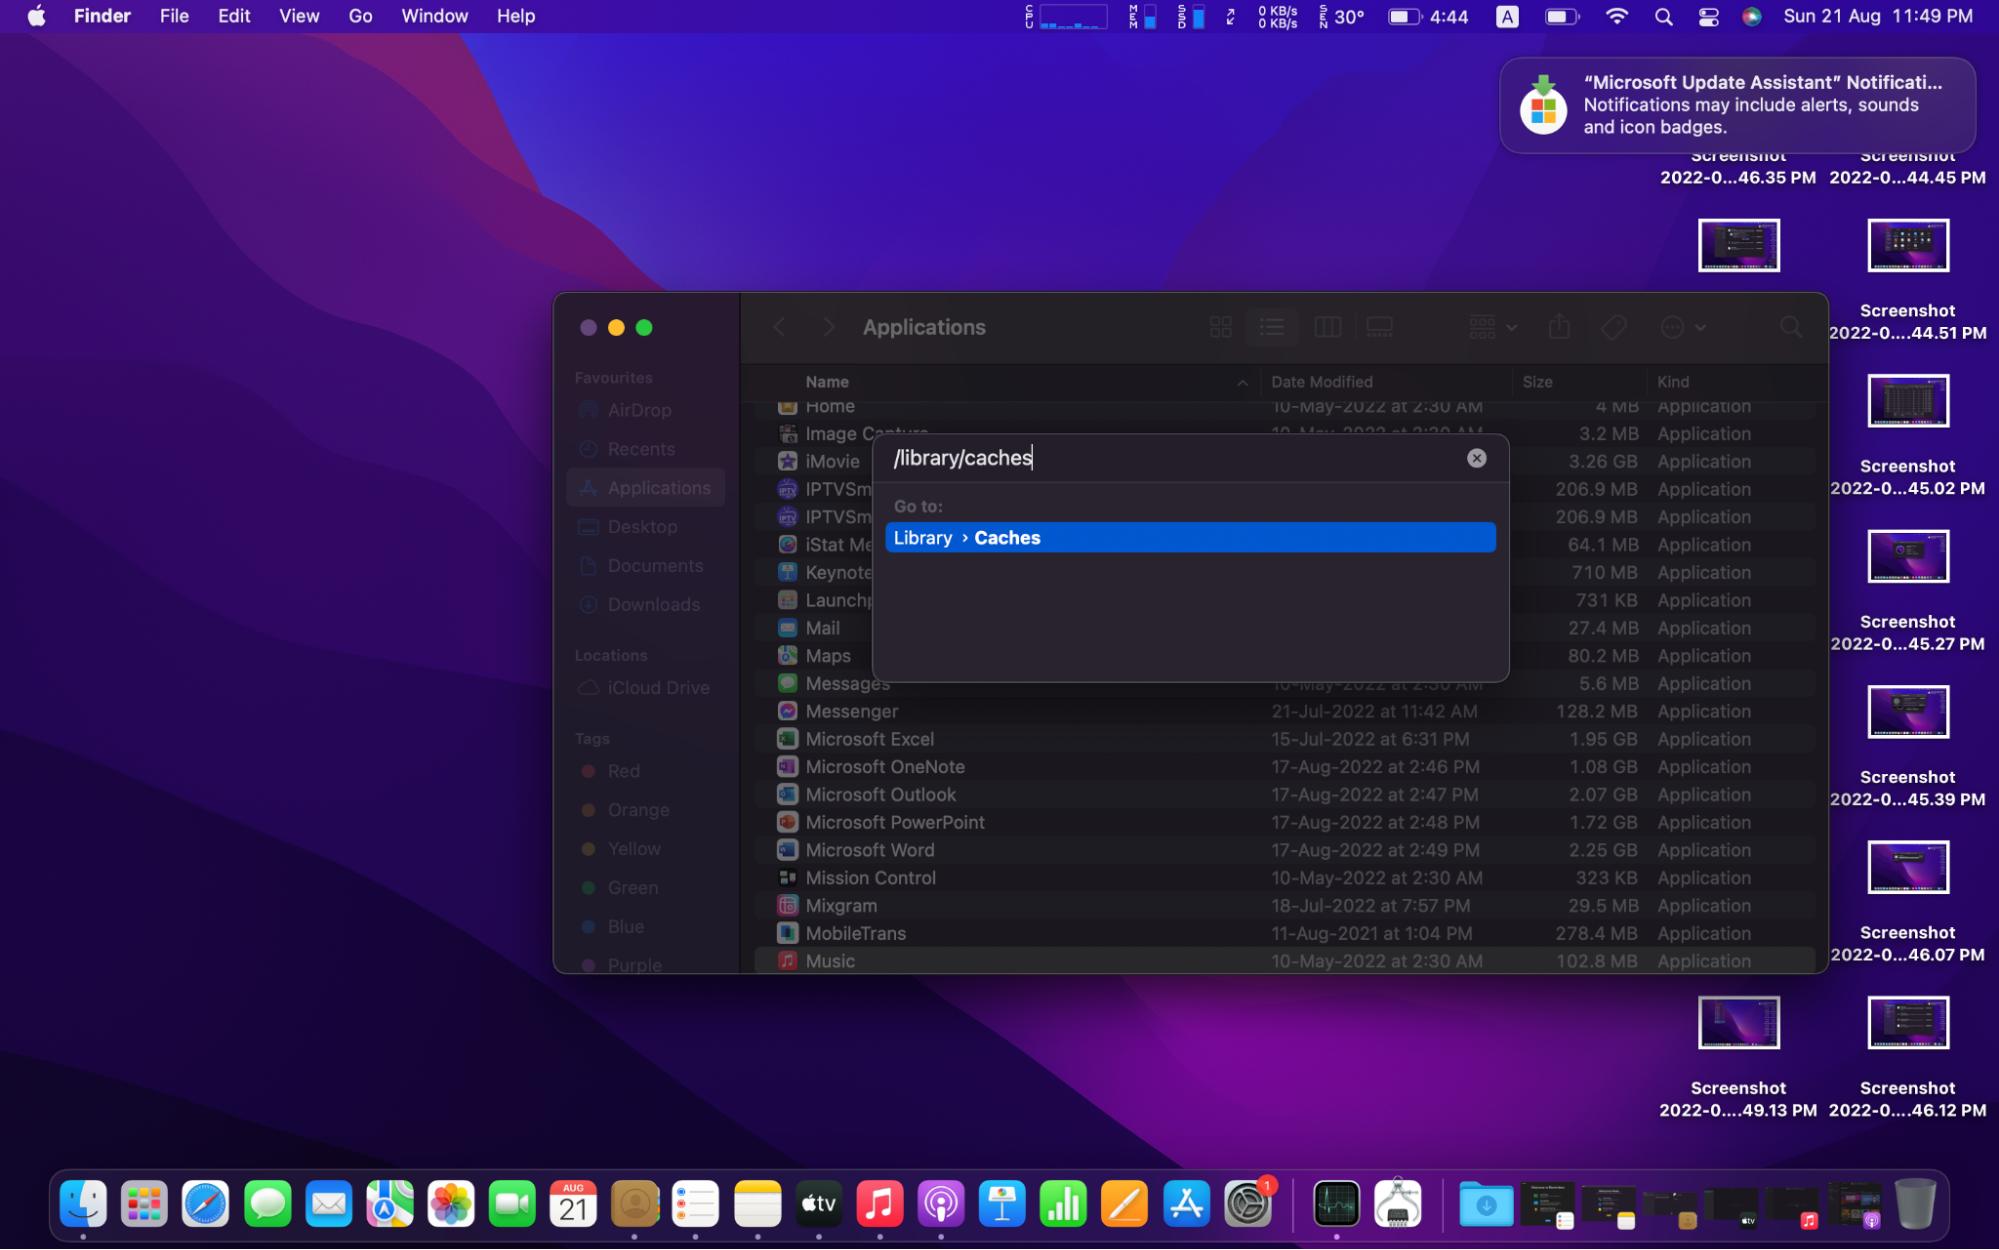Click the Share toolbar icon
This screenshot has width=1999, height=1250.
(1559, 327)
